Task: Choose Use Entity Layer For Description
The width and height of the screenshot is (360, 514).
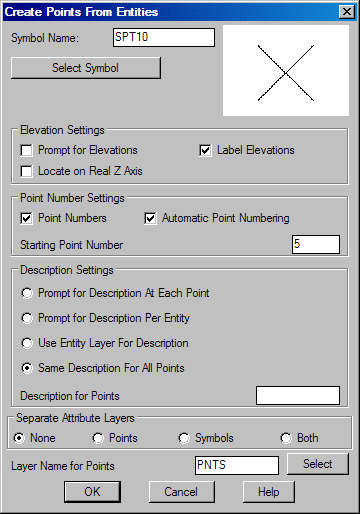Action: pyautogui.click(x=27, y=343)
